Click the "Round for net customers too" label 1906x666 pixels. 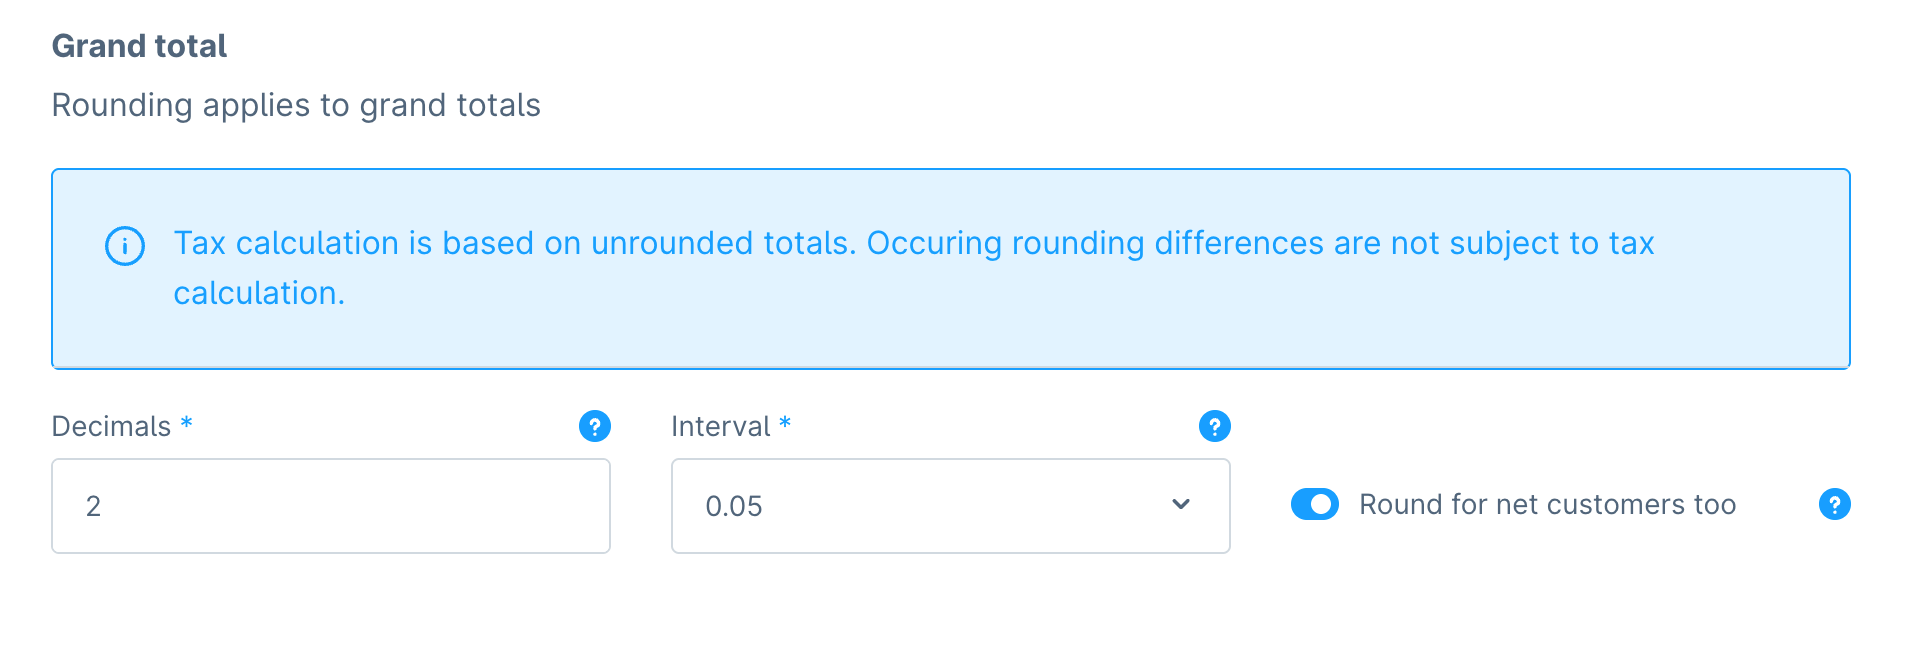point(1547,504)
